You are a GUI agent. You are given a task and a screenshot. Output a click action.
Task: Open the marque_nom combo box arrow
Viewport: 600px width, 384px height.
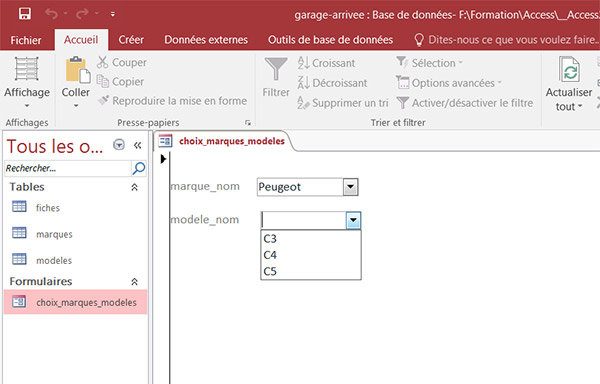click(350, 187)
